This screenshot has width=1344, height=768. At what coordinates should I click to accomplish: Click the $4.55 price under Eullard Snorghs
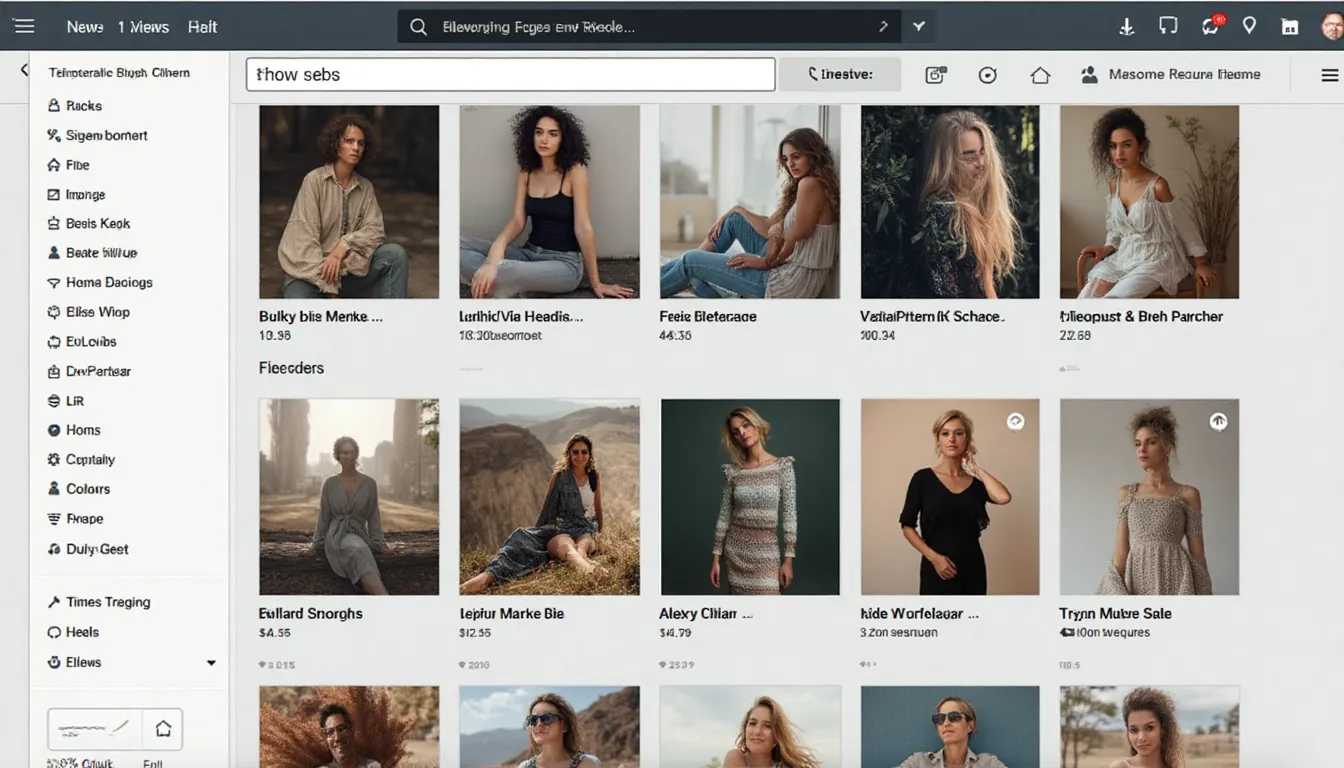(x=275, y=633)
